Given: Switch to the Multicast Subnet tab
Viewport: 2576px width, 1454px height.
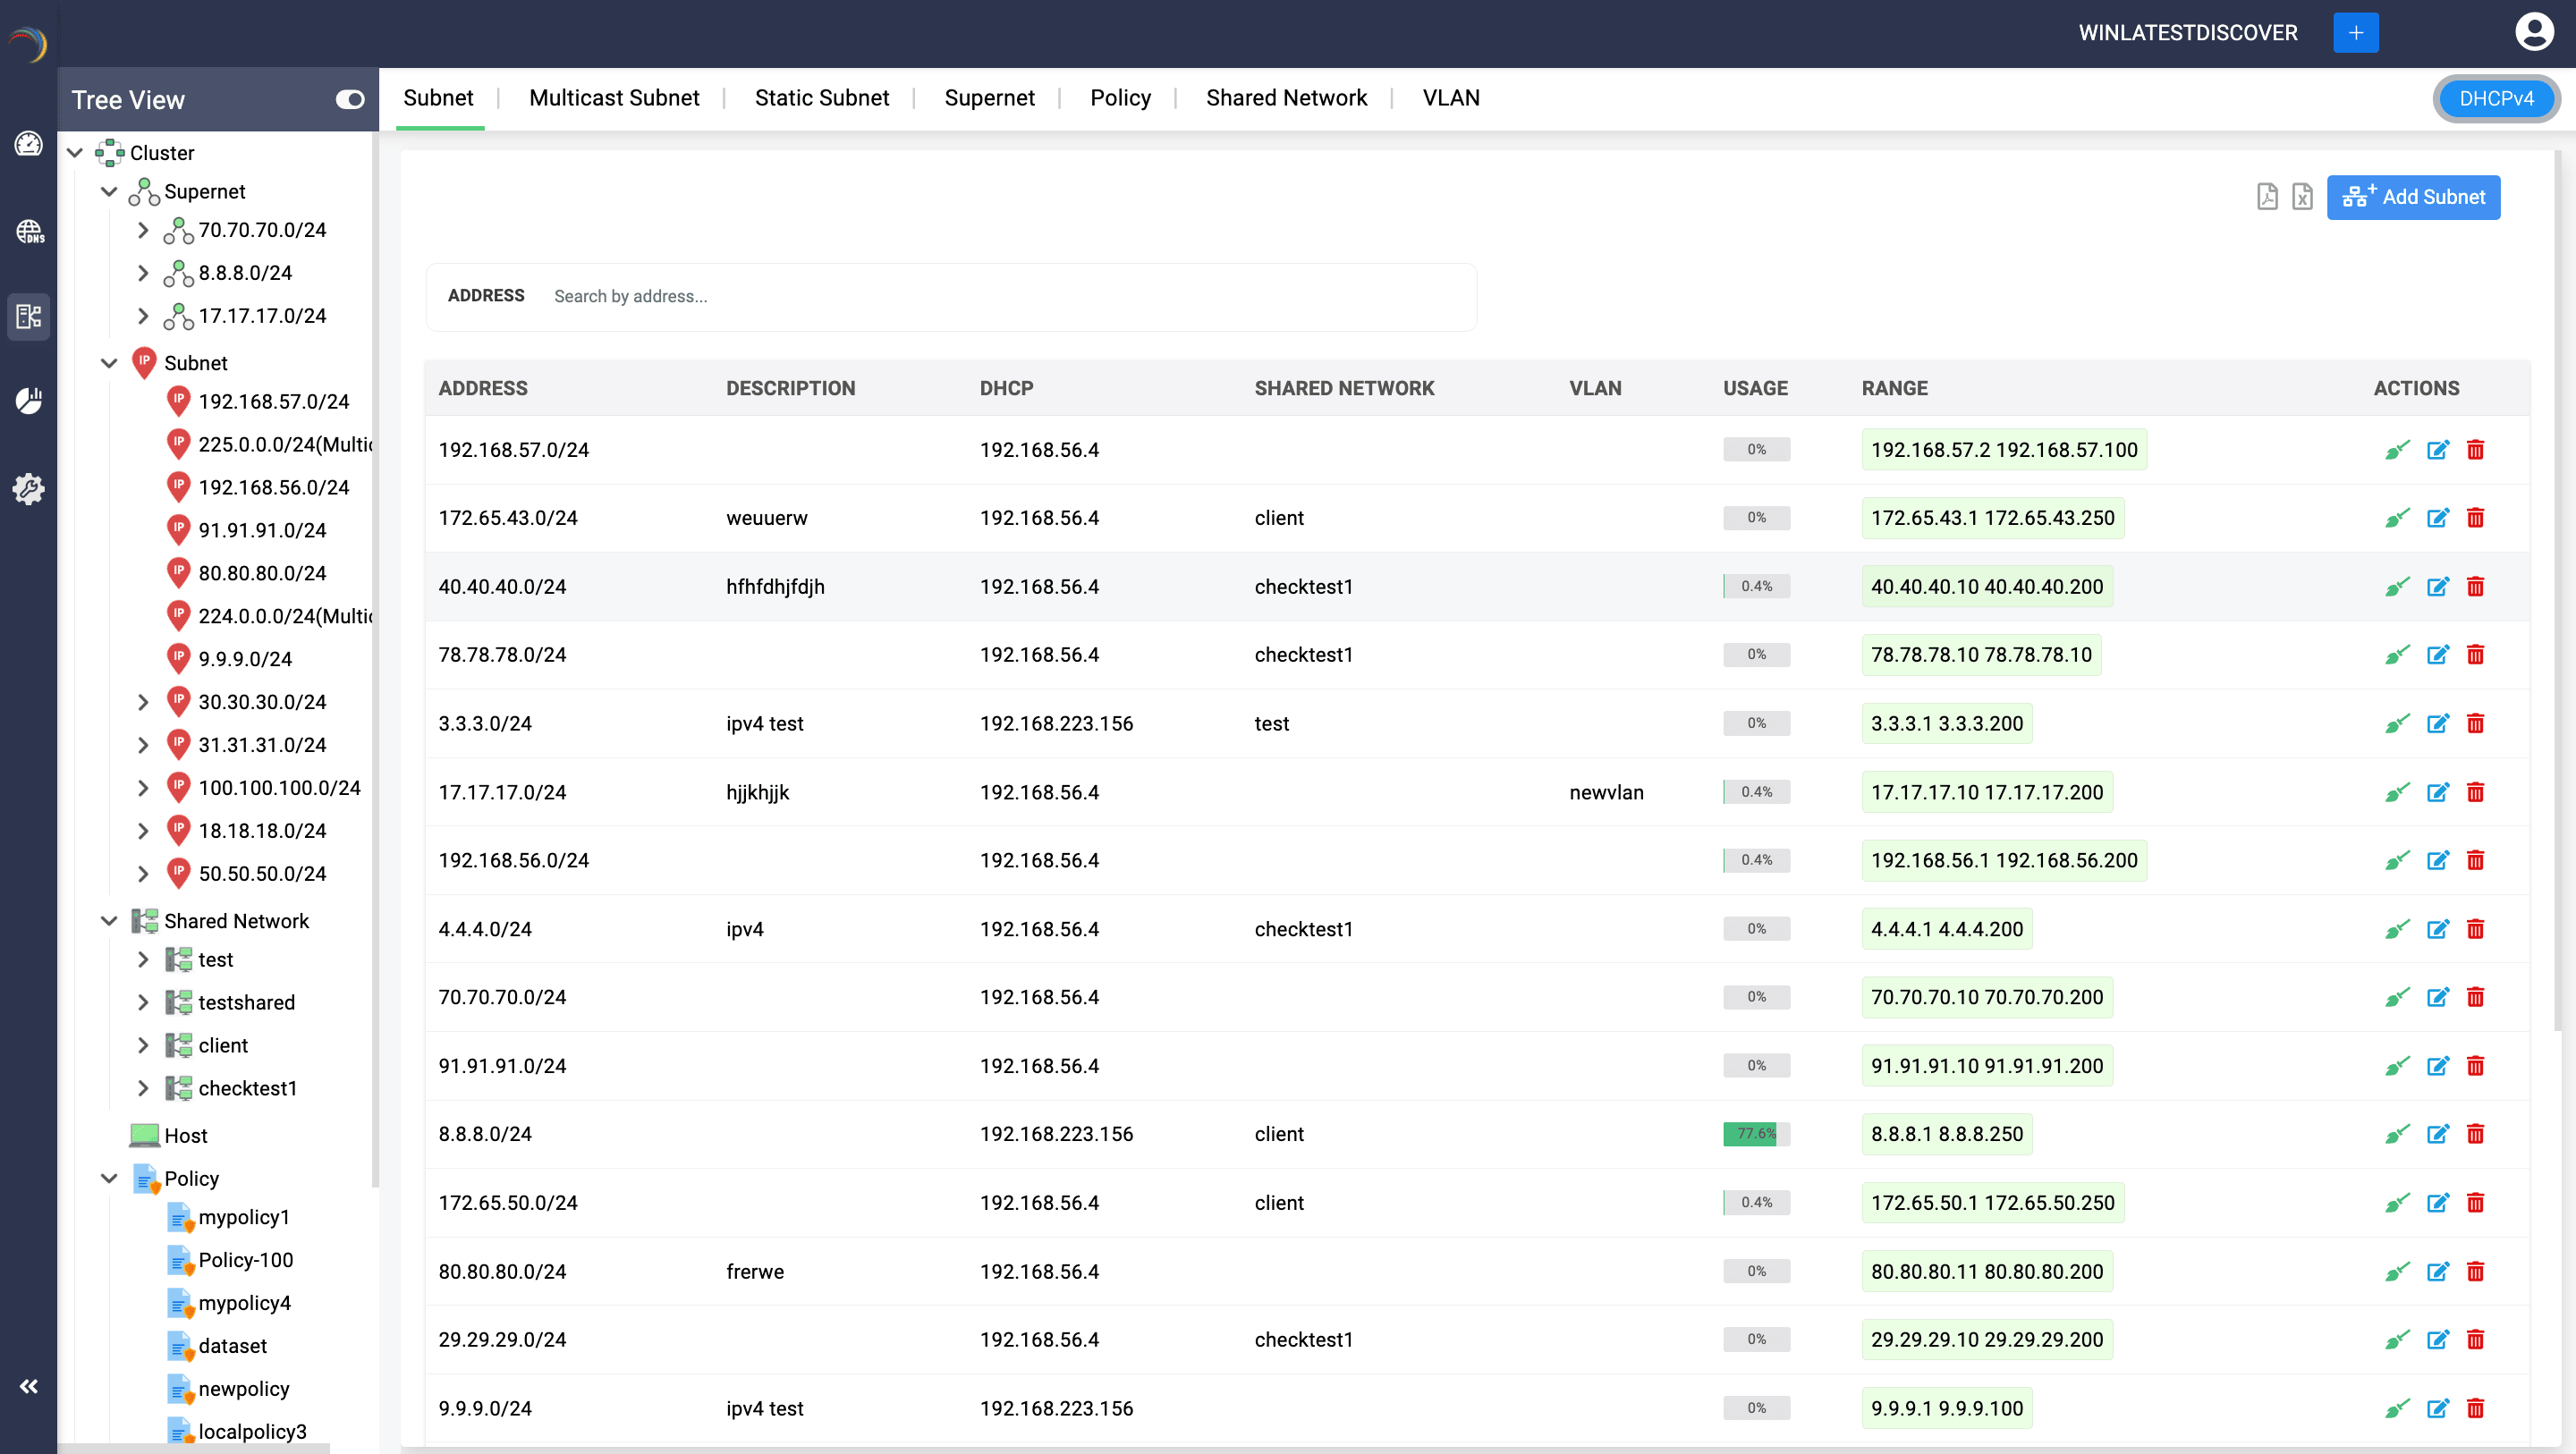Looking at the screenshot, I should 614,98.
